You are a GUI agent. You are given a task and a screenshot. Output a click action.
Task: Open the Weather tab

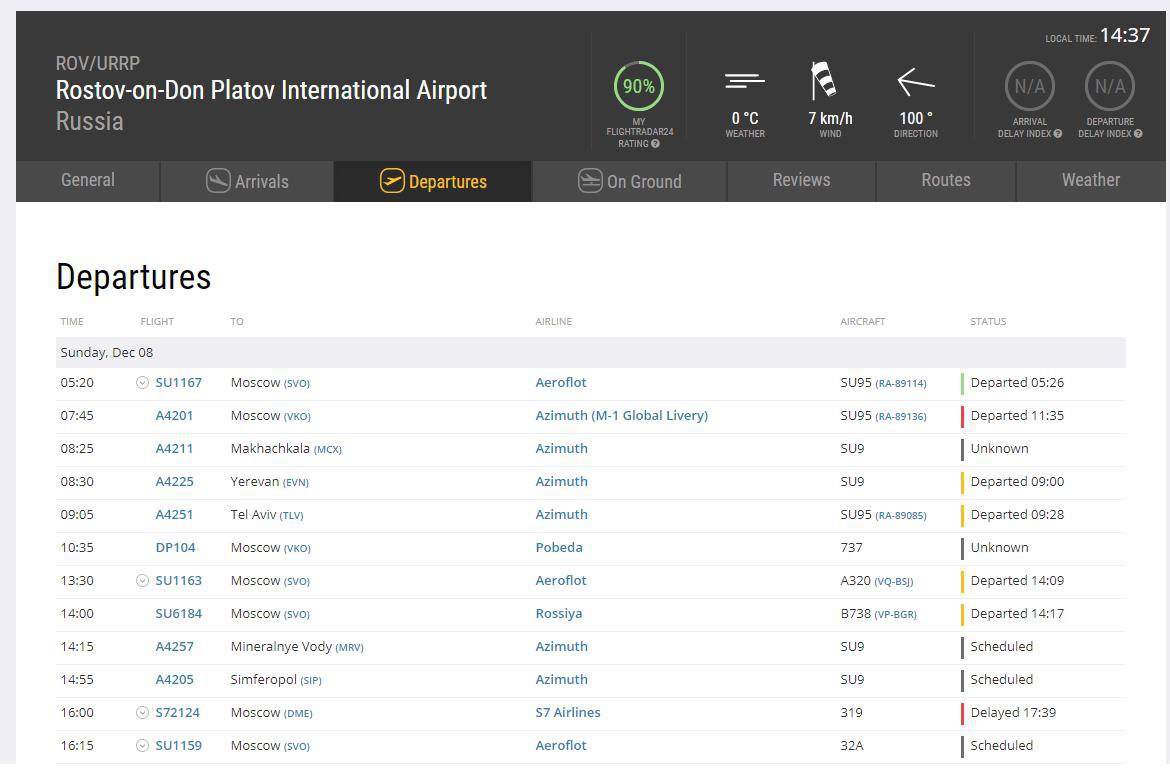point(1090,181)
